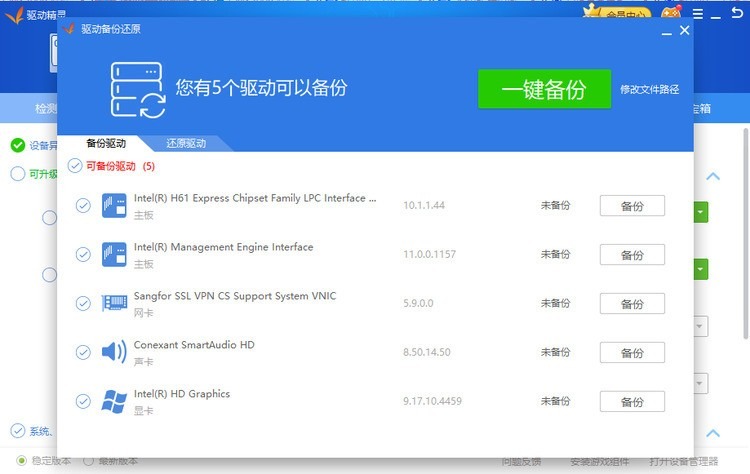750x474 pixels.
Task: Back up the Conexant SmartAudio HD driver
Action: click(x=632, y=353)
